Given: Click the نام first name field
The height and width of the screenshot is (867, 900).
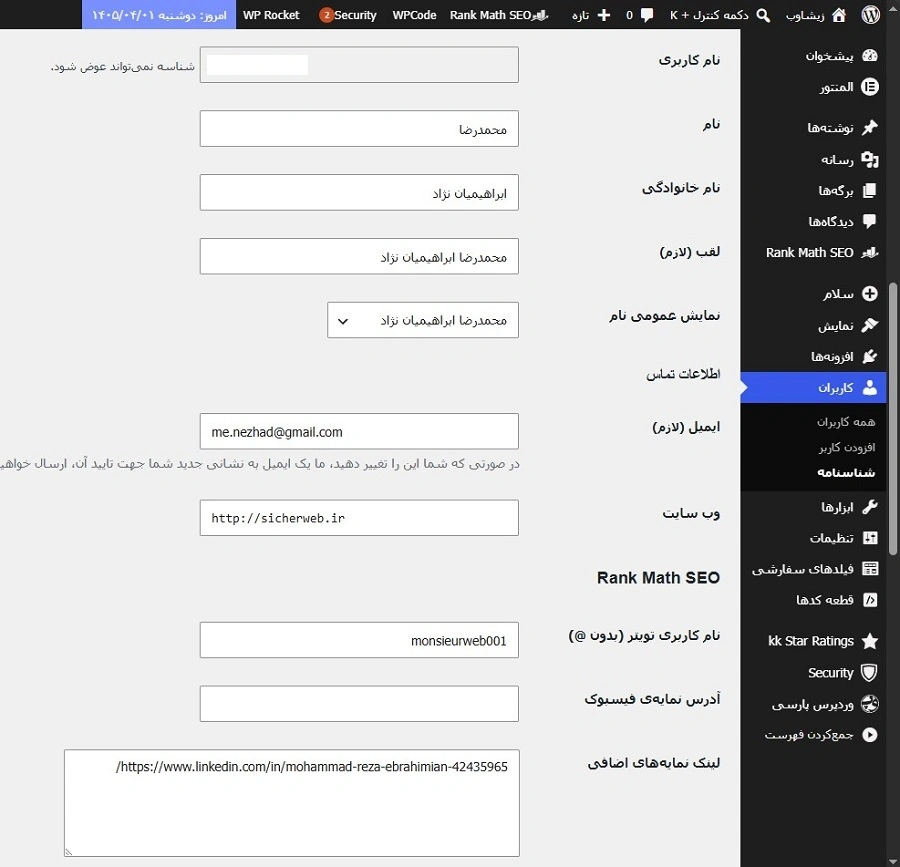Looking at the screenshot, I should click(x=359, y=129).
